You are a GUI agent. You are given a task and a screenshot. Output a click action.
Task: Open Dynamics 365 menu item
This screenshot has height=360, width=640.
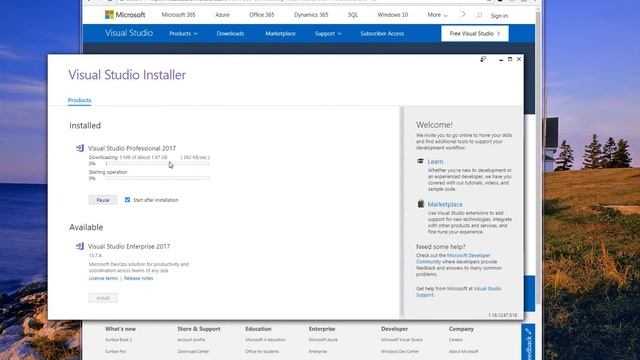[311, 15]
